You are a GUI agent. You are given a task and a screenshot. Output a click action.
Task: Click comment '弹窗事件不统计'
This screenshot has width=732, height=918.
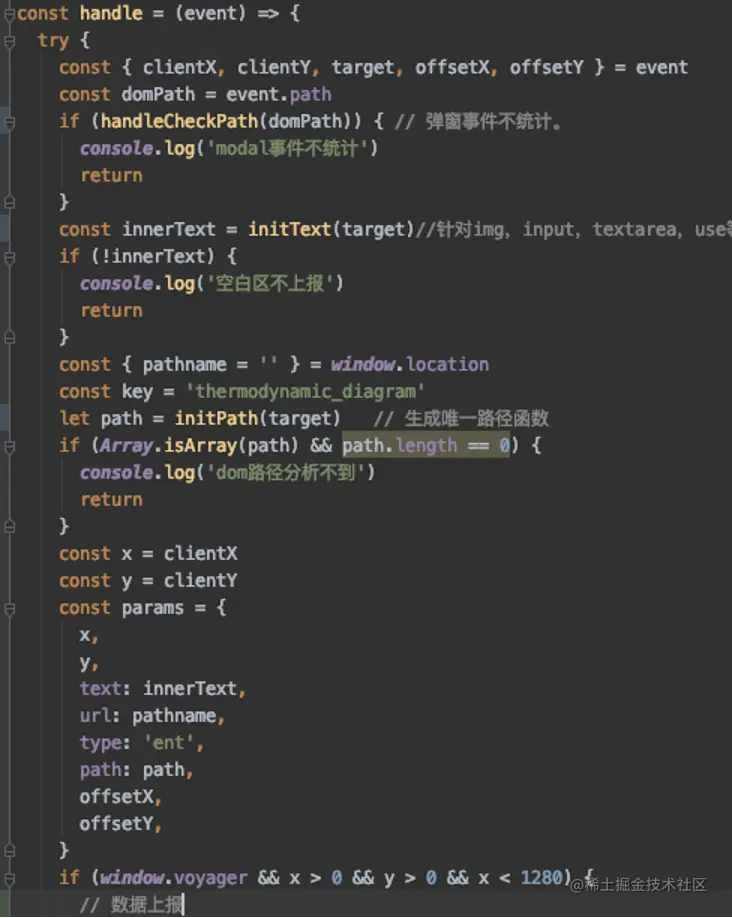tap(488, 122)
